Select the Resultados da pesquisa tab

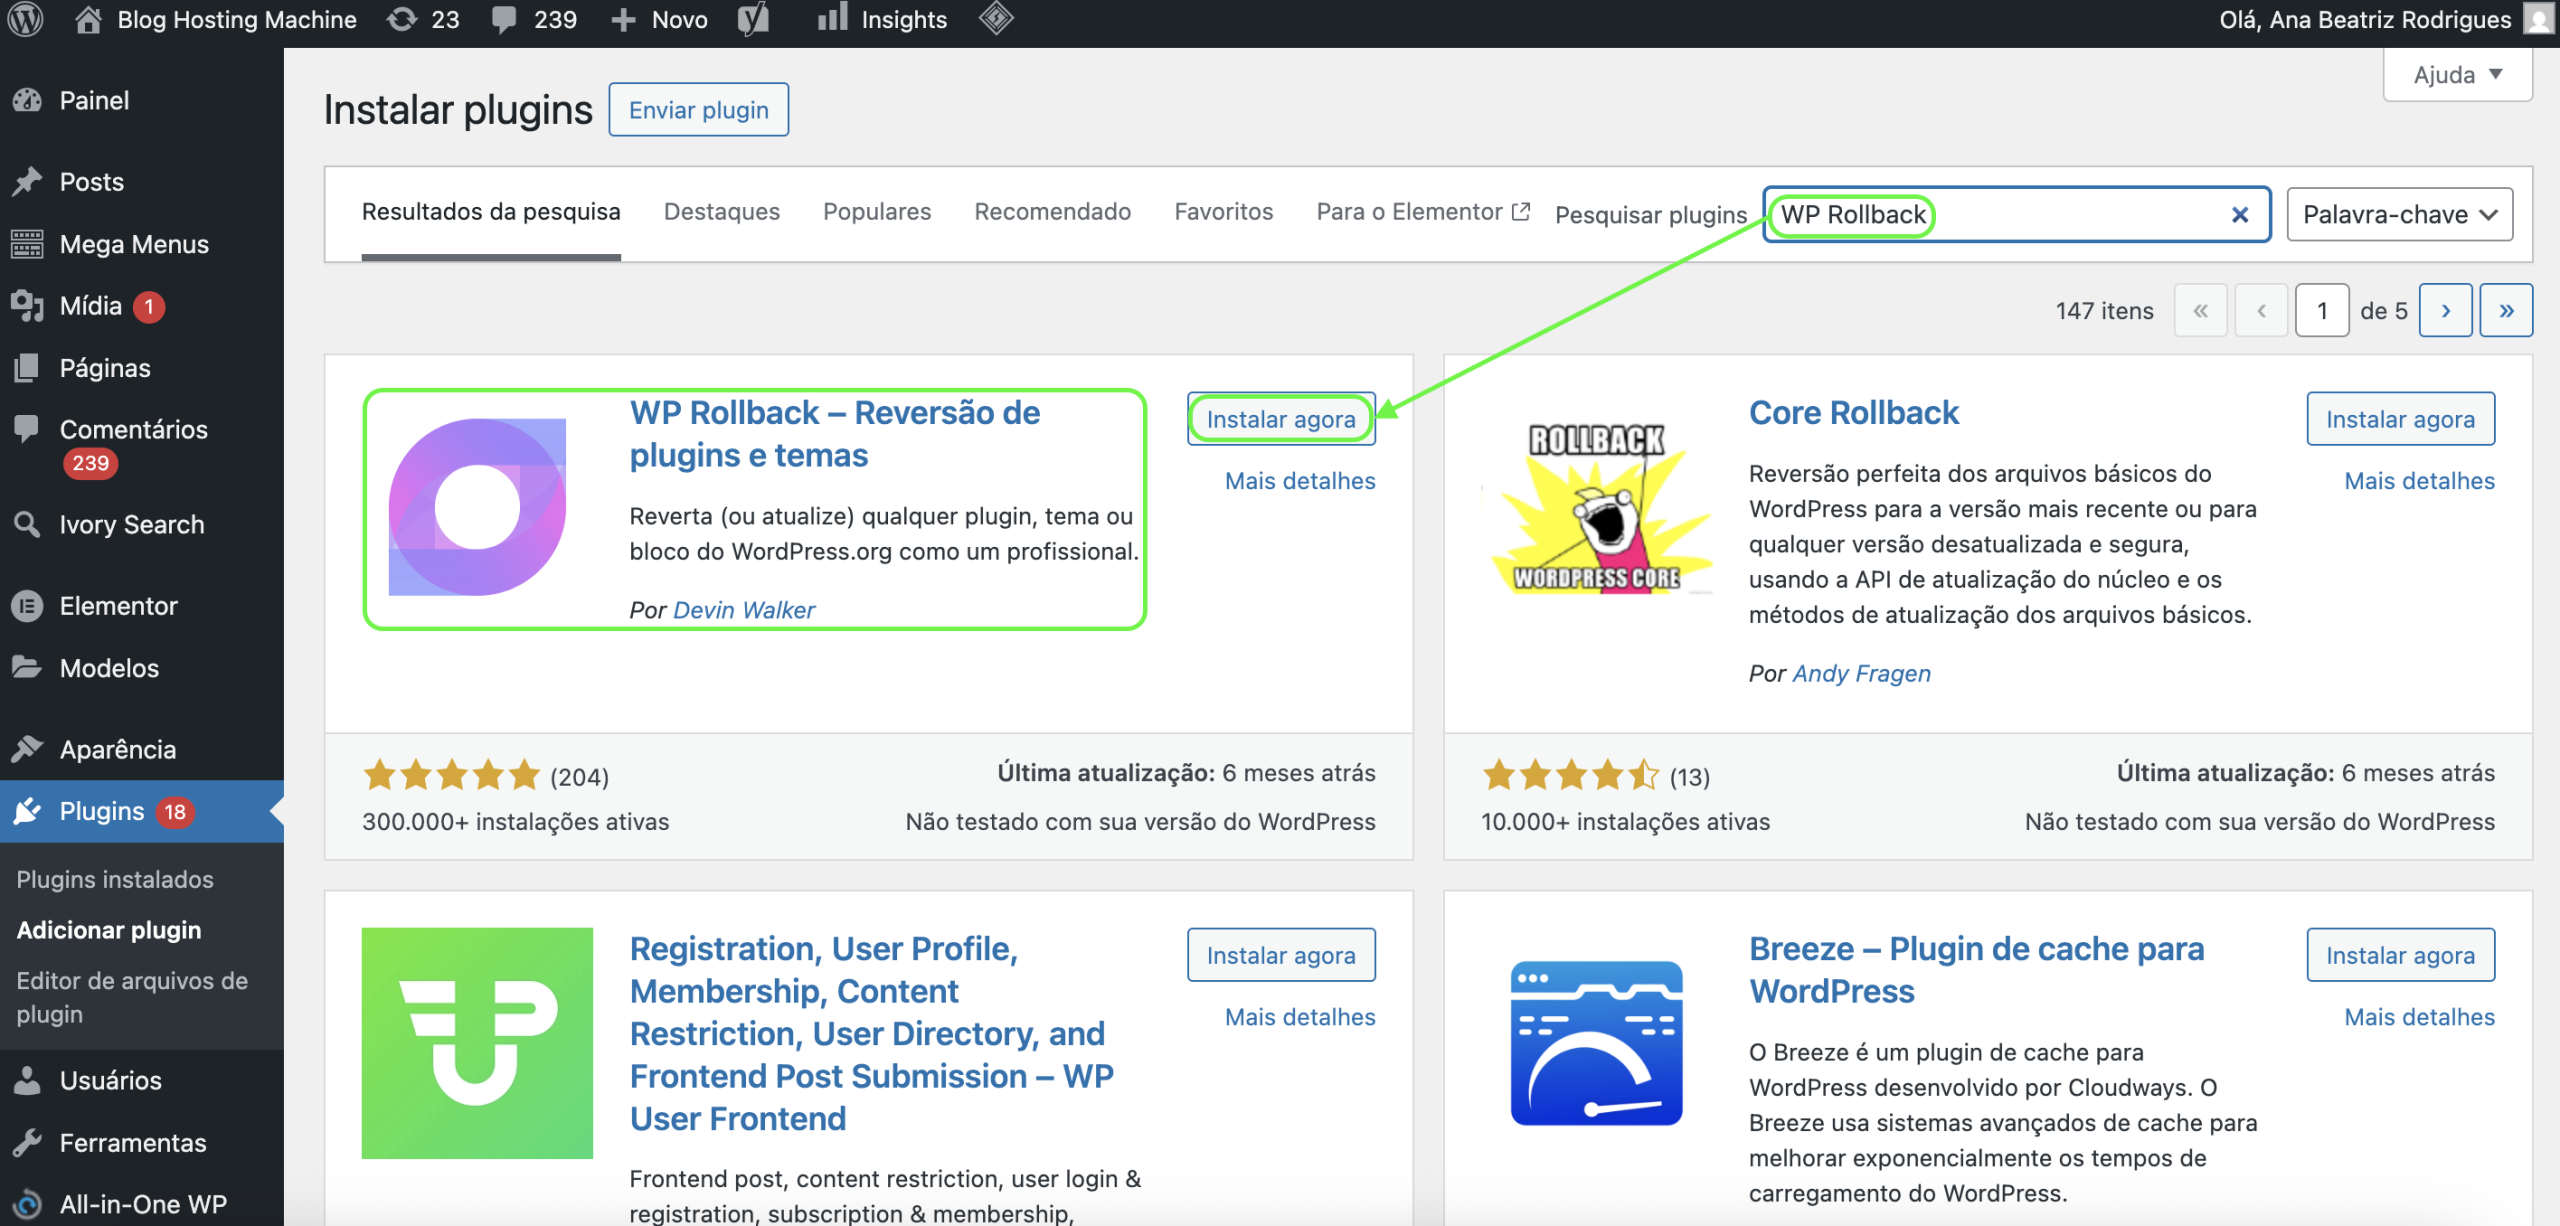tap(491, 211)
